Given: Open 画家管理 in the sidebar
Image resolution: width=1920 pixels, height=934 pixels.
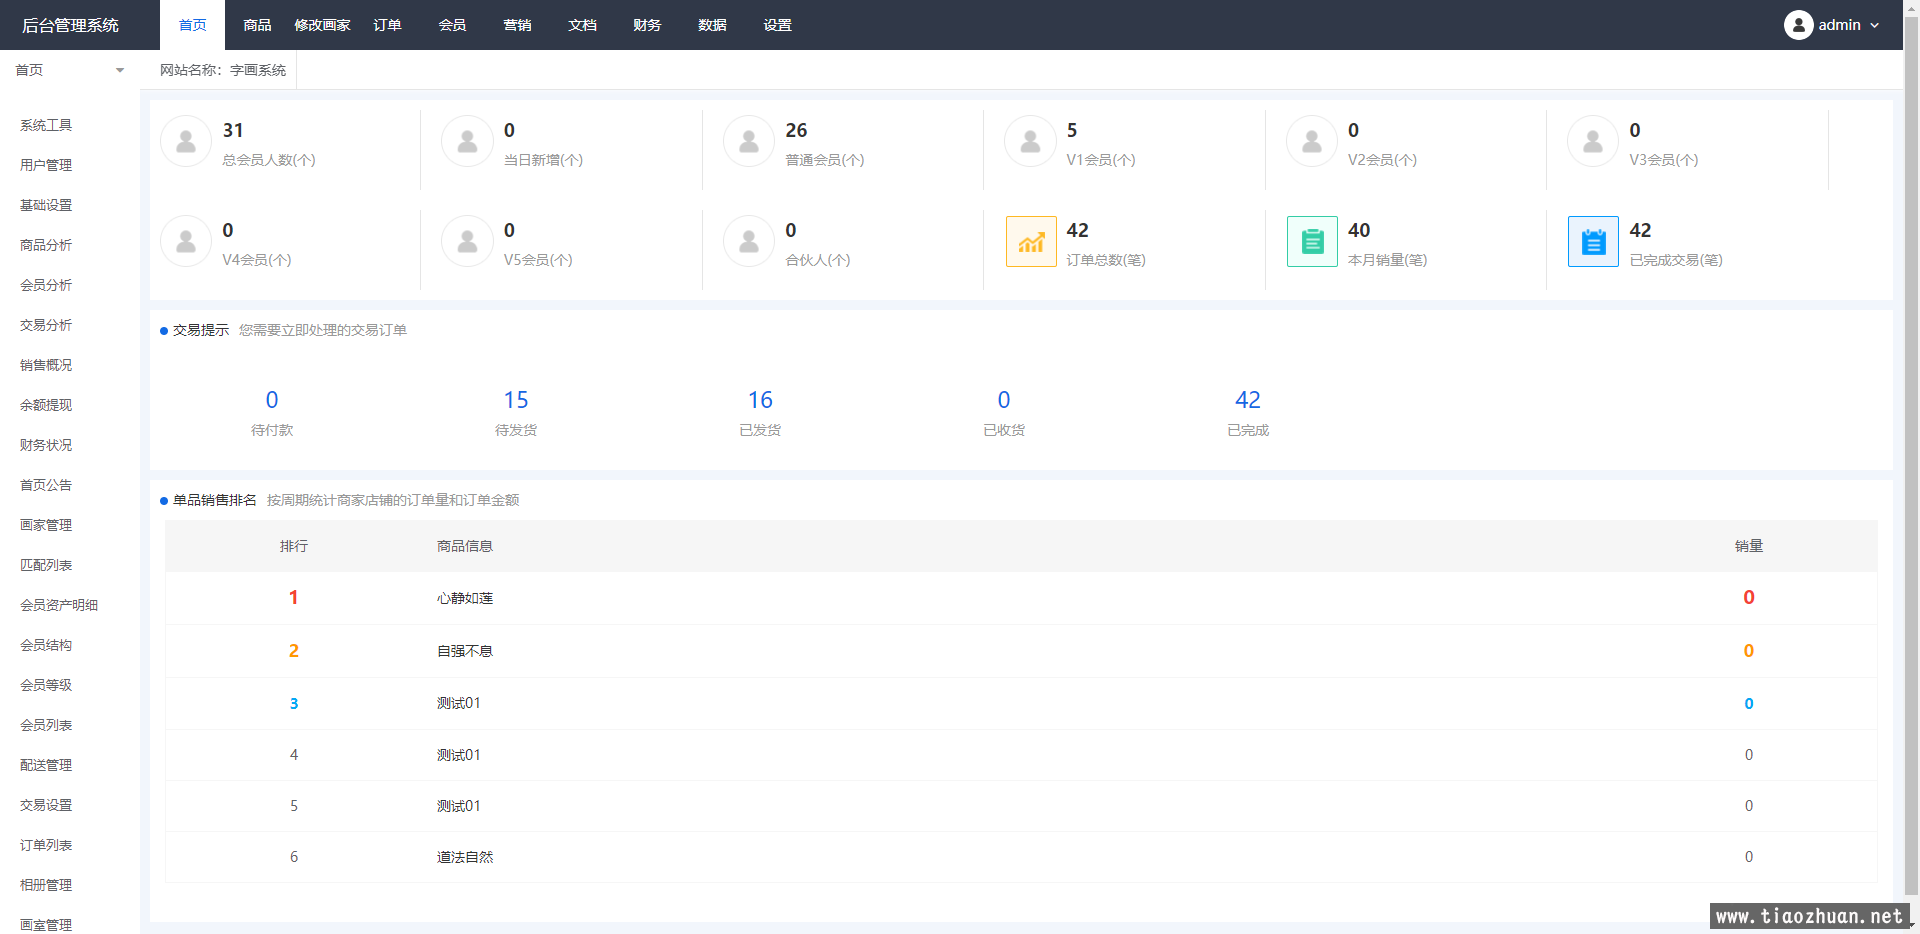Looking at the screenshot, I should click(46, 525).
